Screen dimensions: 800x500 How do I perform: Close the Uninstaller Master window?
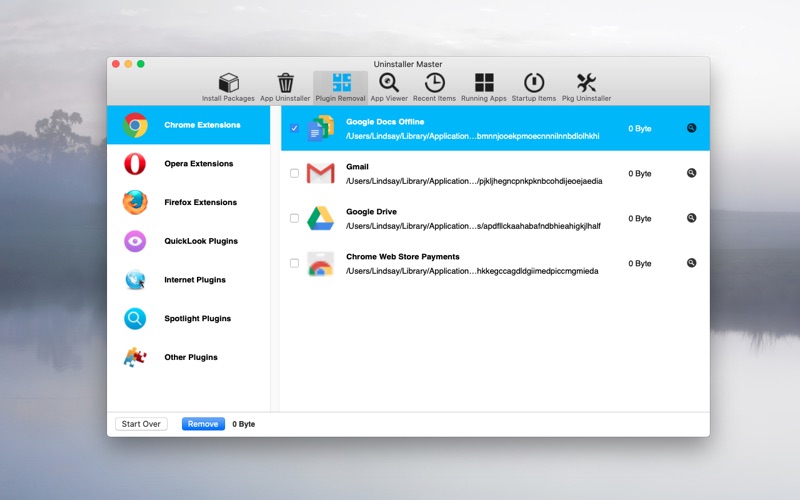coord(116,64)
